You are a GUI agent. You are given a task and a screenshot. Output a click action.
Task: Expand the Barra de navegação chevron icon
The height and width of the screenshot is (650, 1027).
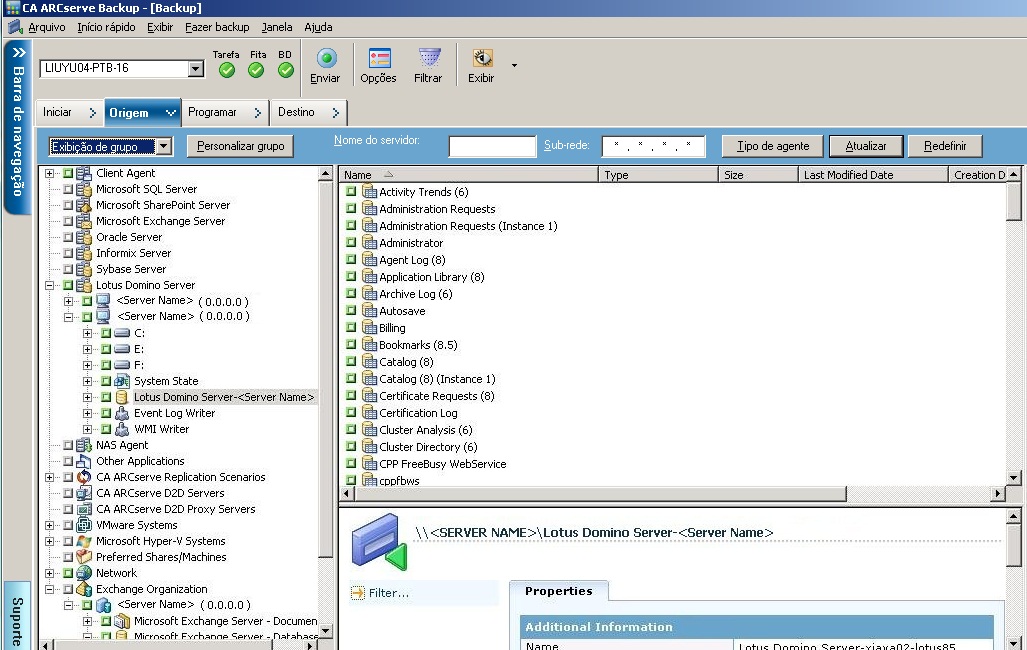coord(18,52)
